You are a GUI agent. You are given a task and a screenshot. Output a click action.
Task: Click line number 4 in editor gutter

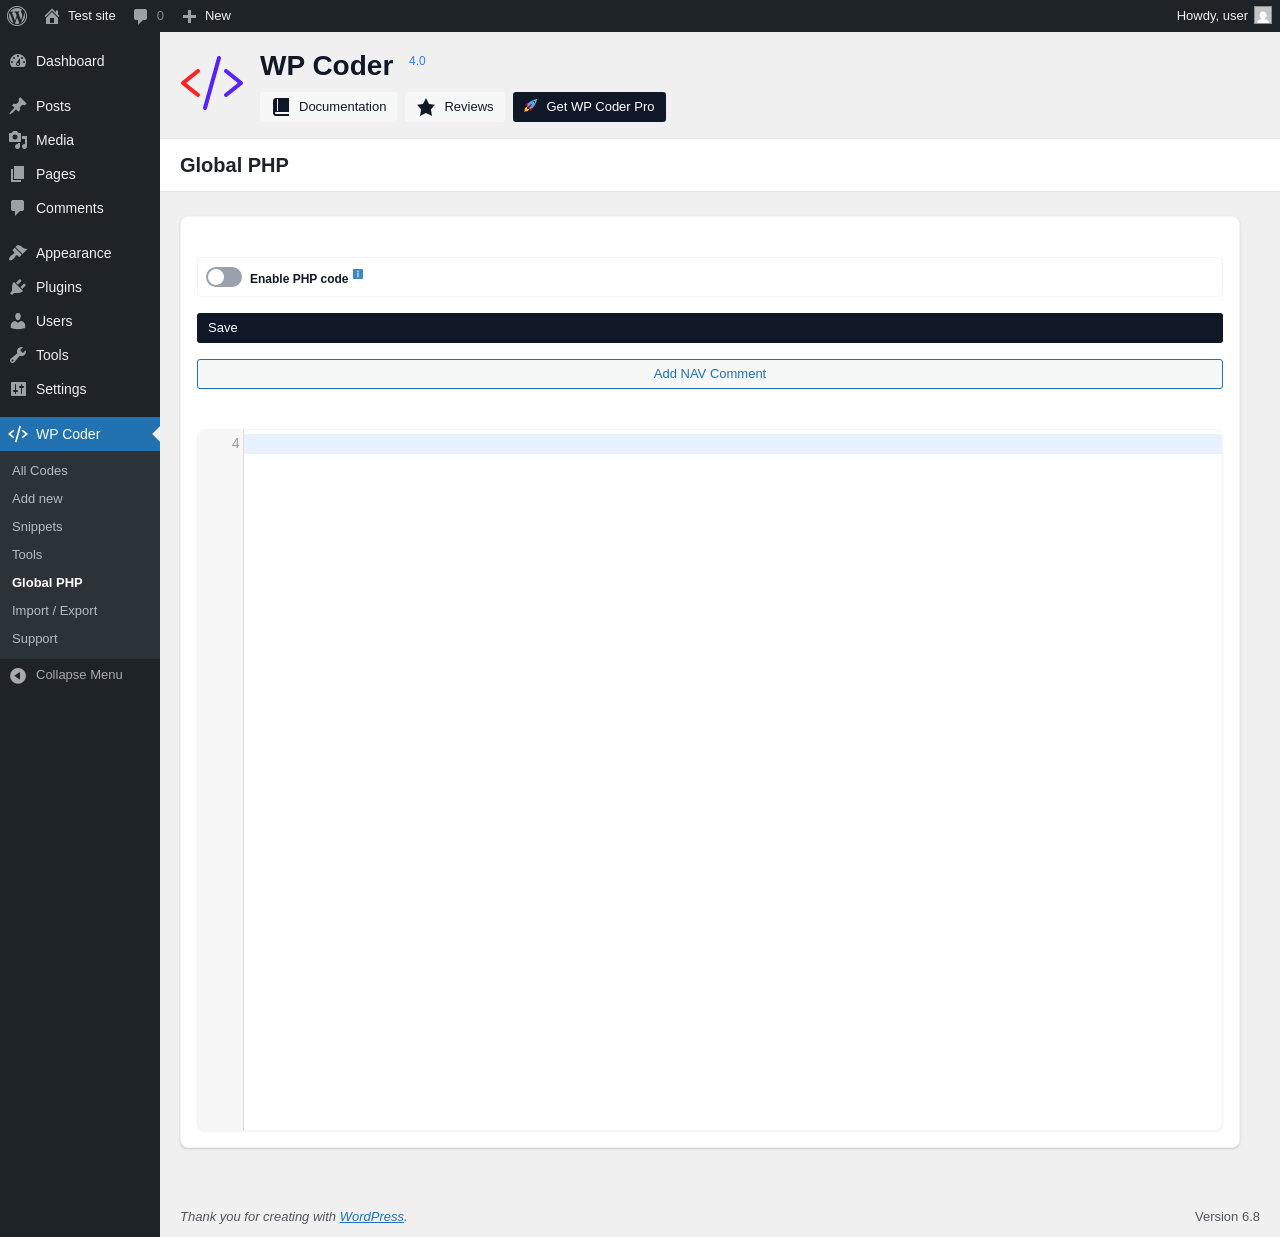coord(236,443)
